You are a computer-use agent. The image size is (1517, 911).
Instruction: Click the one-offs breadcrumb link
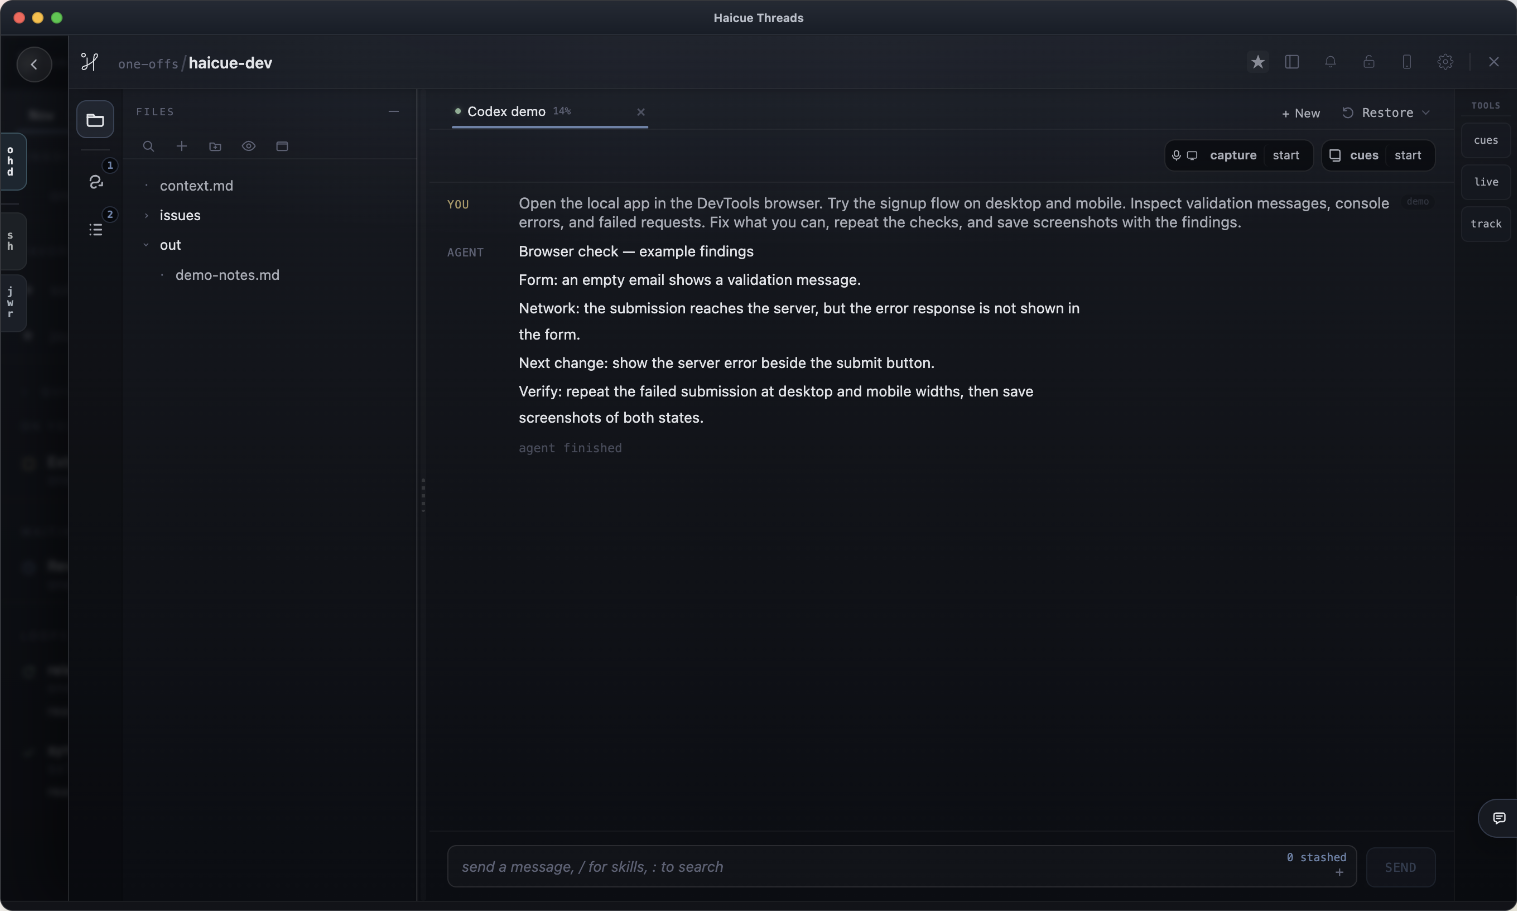tap(148, 64)
